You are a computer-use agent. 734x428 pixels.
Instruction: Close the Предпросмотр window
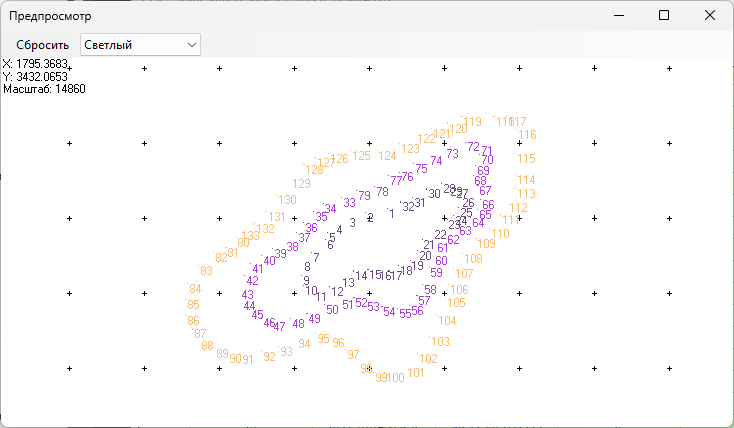(x=709, y=16)
